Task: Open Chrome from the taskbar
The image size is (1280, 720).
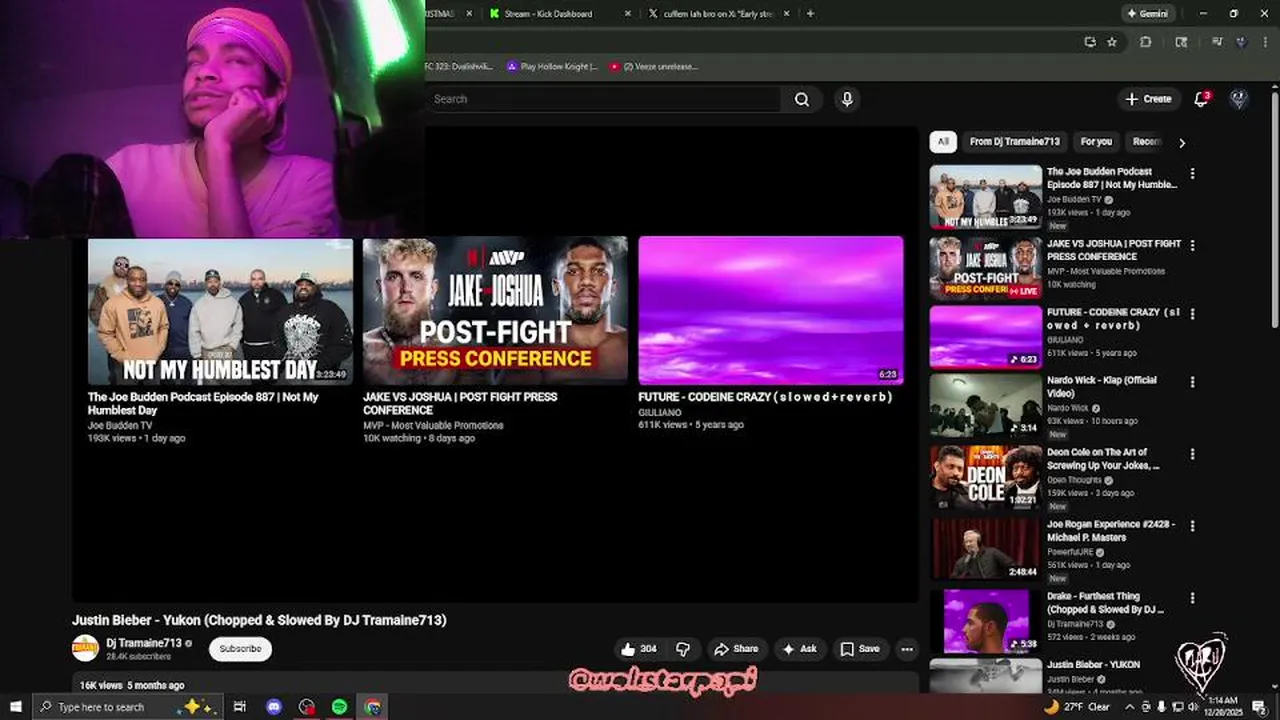Action: pyautogui.click(x=372, y=707)
